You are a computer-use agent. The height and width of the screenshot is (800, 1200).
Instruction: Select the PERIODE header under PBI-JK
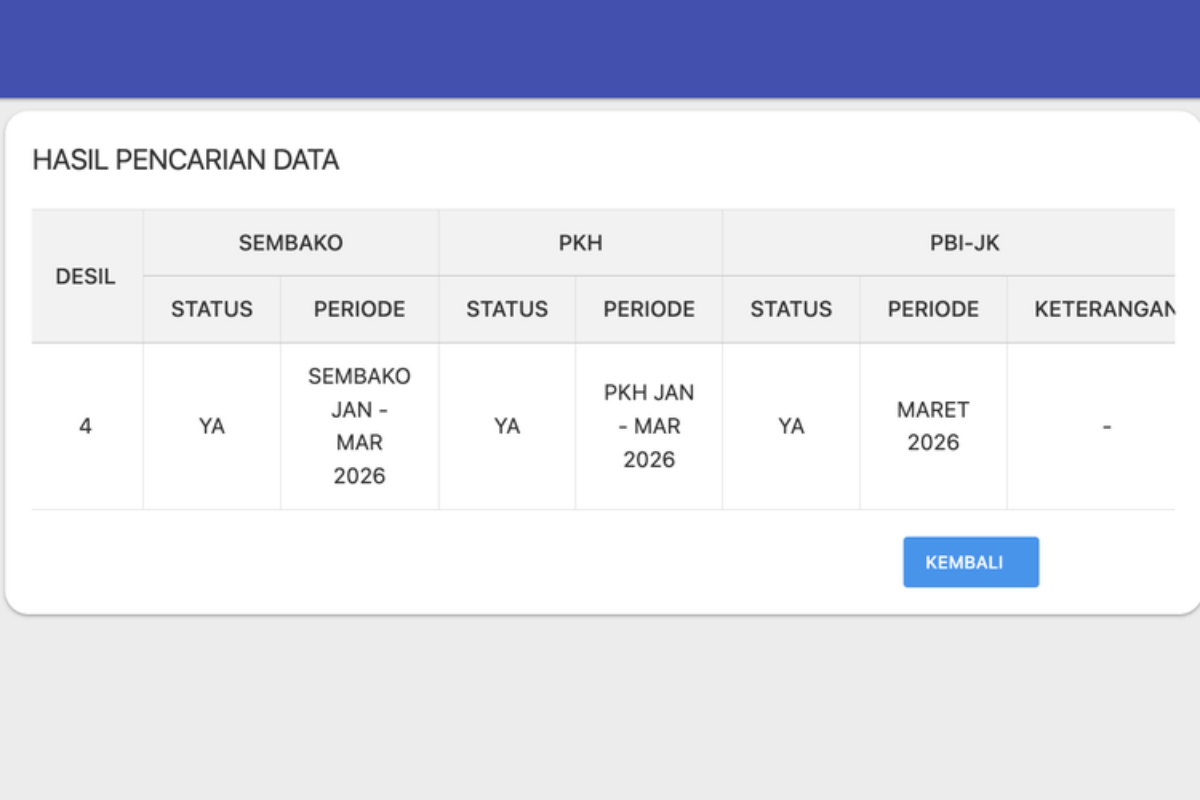(932, 309)
